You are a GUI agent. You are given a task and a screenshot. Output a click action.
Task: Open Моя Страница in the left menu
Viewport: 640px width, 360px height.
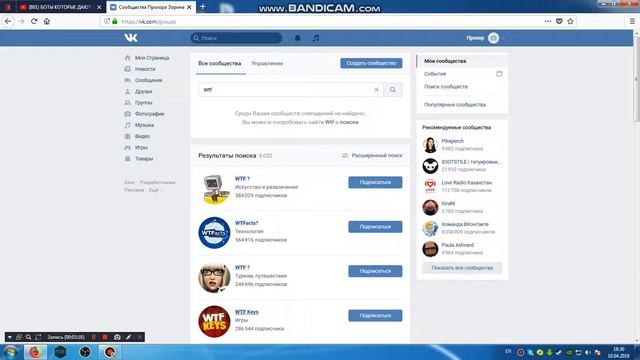[152, 58]
